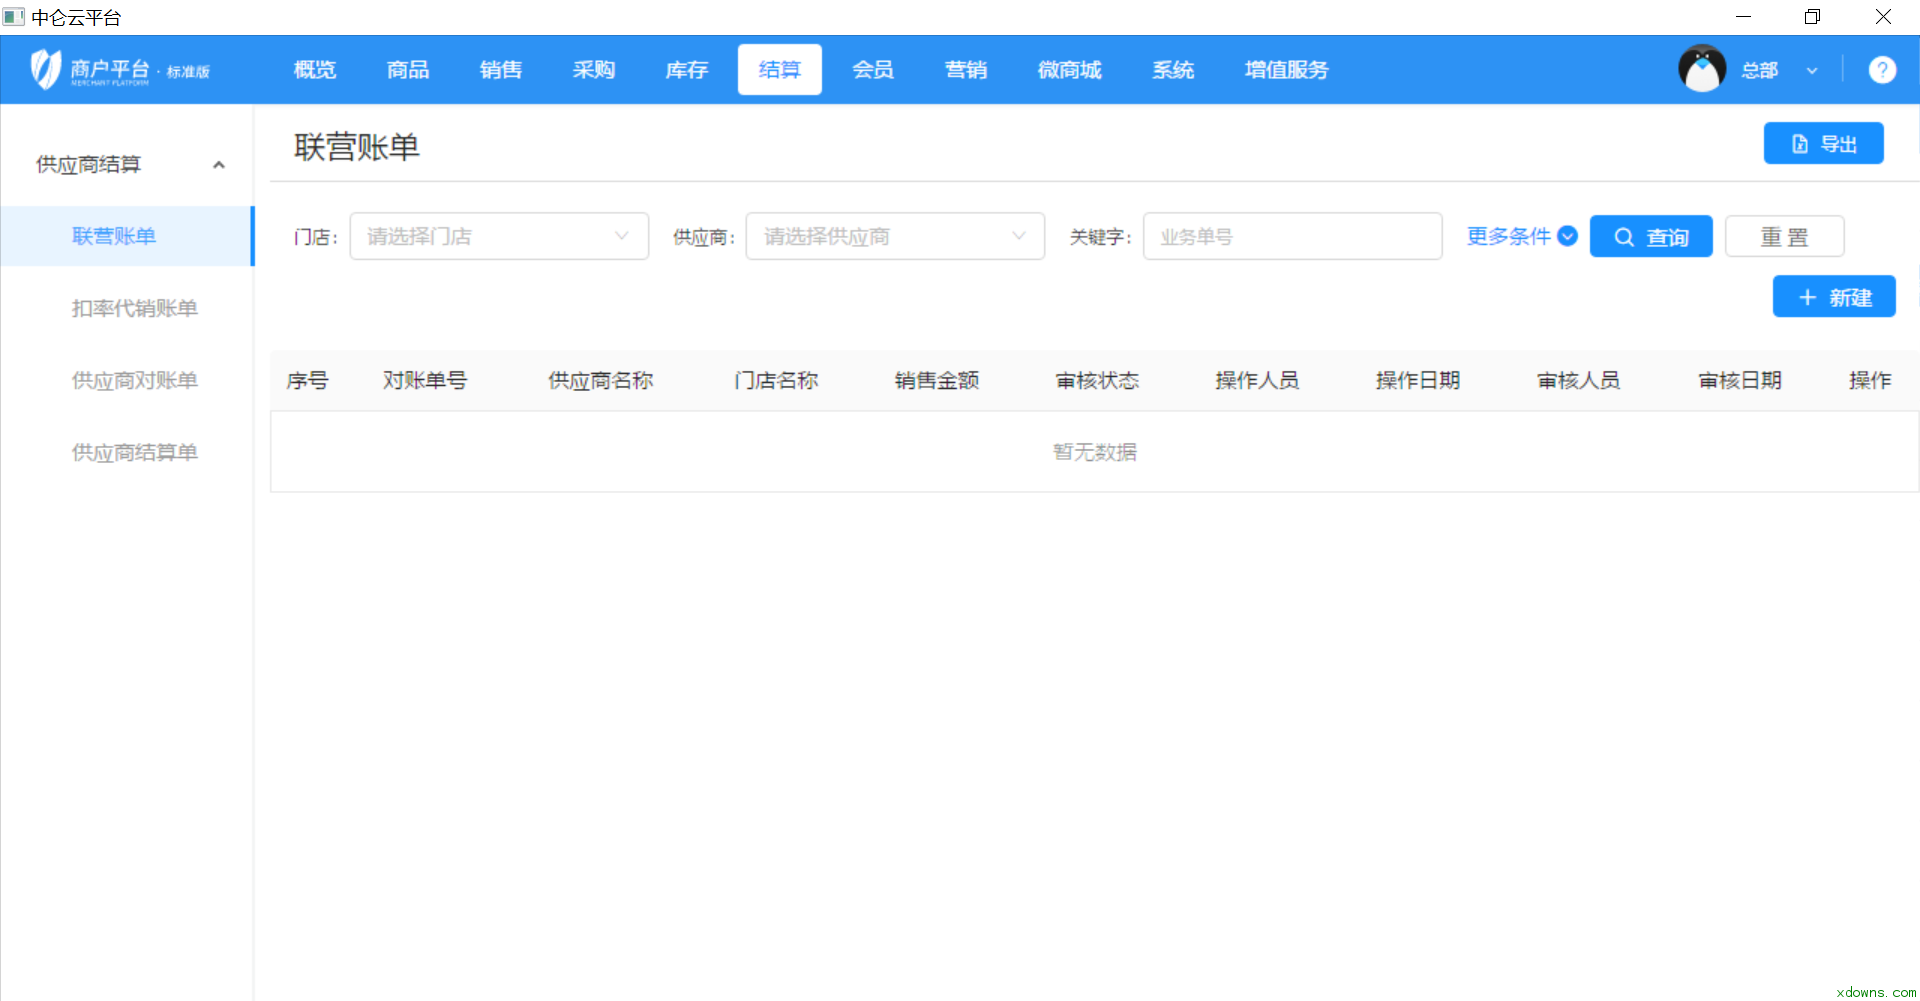The width and height of the screenshot is (1920, 1001).
Task: Click the 审核状态 column header
Action: 1097,380
